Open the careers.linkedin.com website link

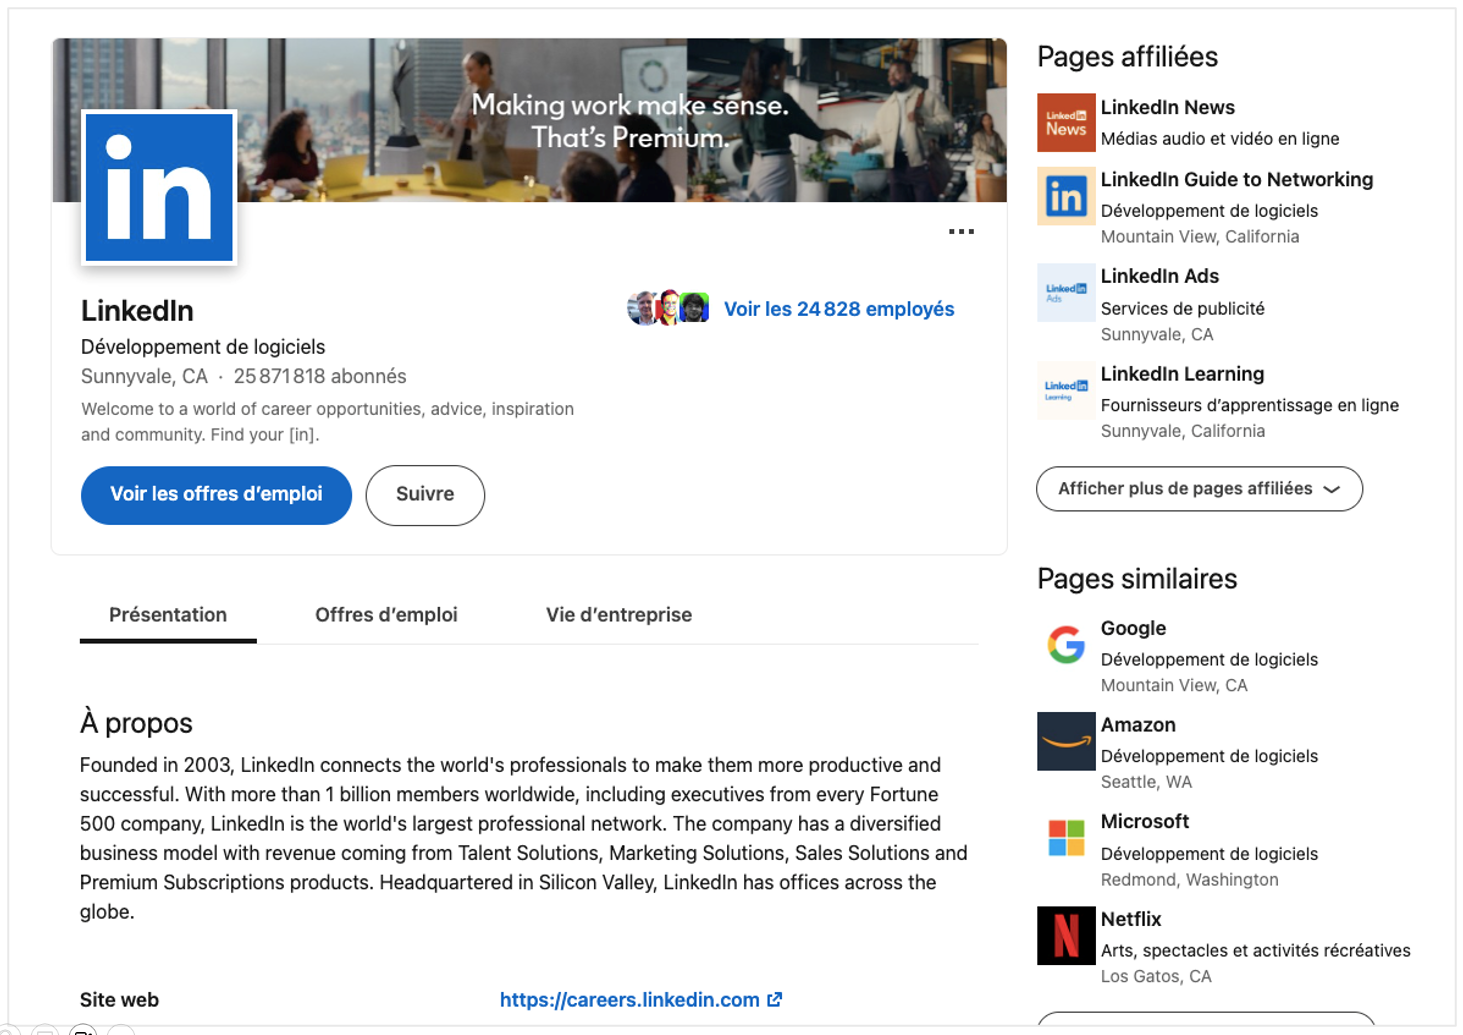coord(629,999)
